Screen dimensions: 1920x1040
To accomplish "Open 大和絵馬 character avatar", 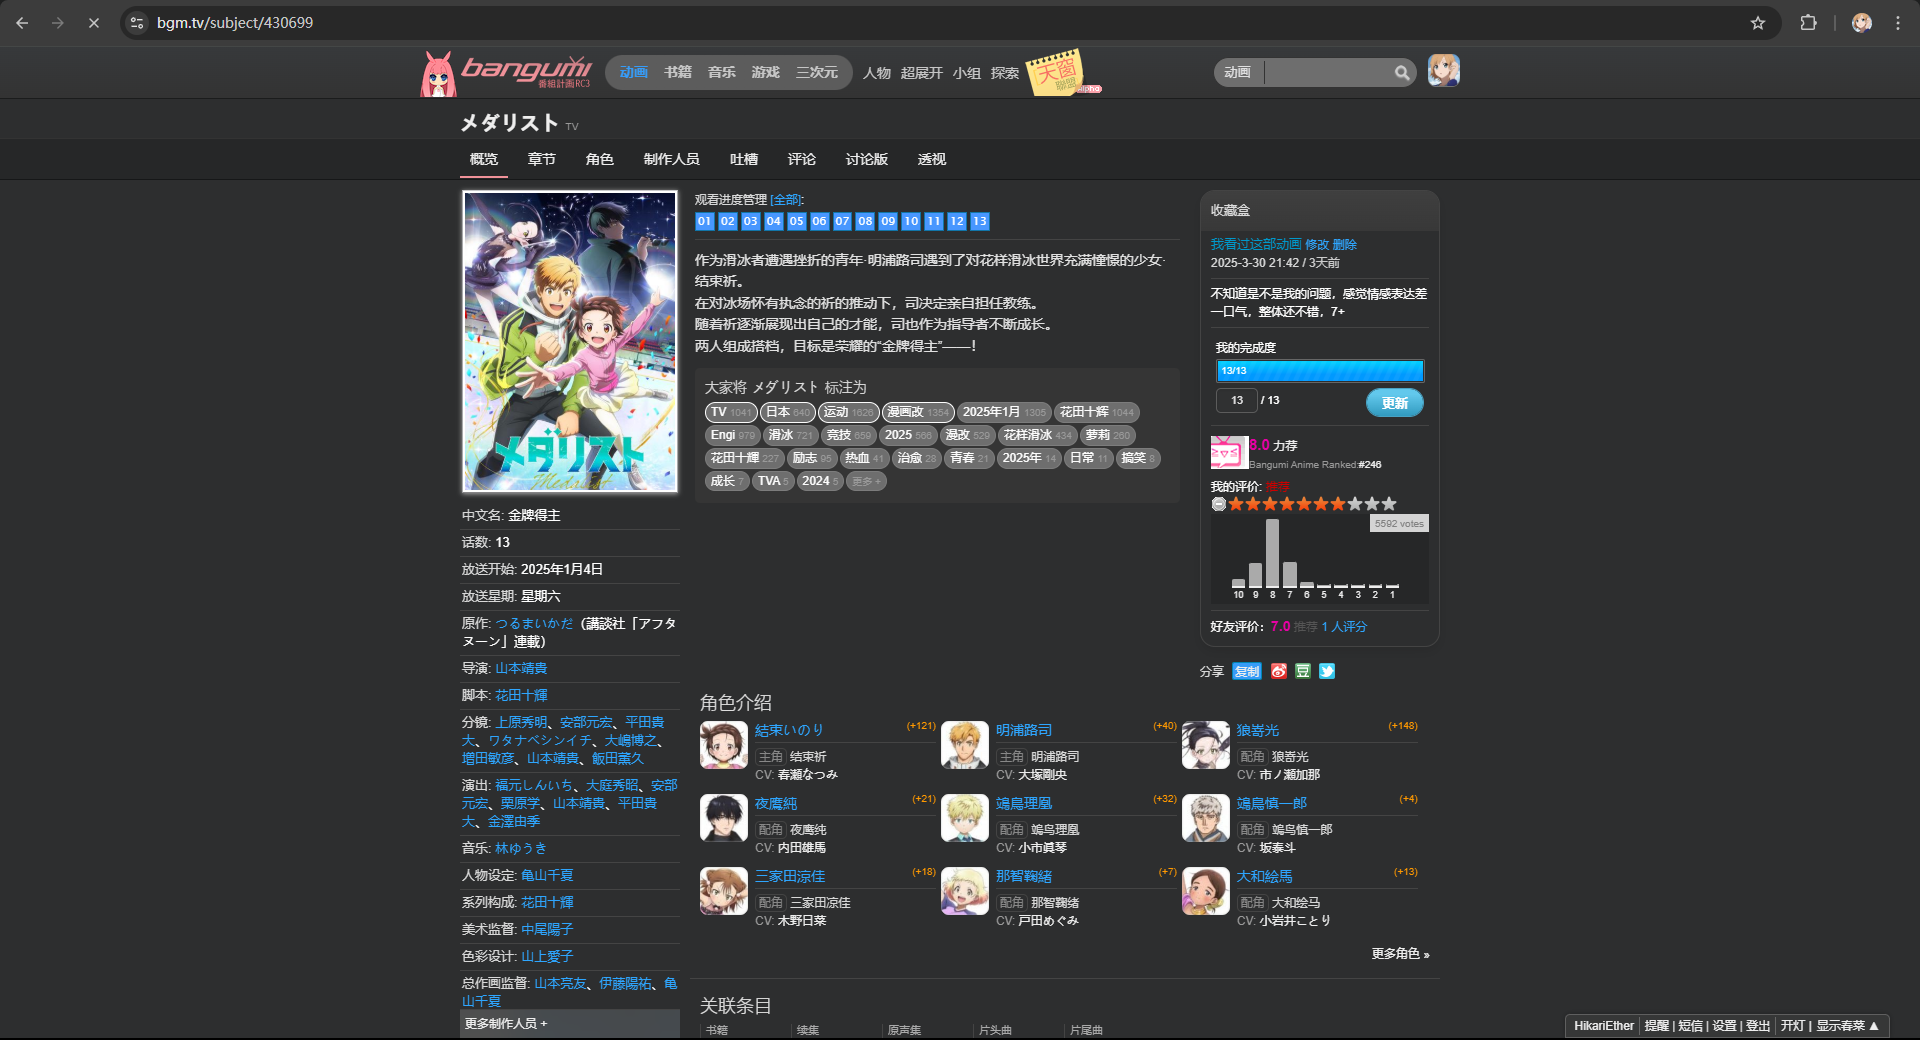I will coord(1206,891).
